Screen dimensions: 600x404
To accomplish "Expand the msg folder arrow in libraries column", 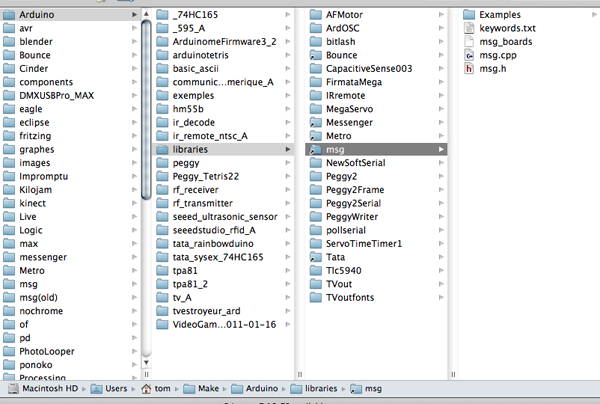I will pyautogui.click(x=441, y=149).
